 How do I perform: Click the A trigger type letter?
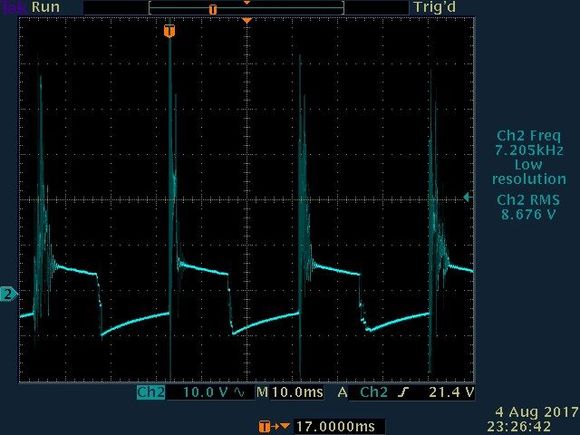point(342,392)
